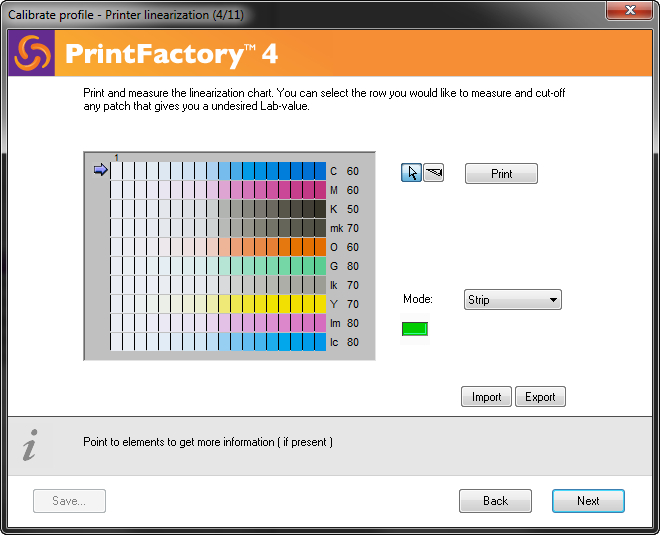Click the last green patch in row G
Viewport: 660px width, 535px height.
(320, 266)
